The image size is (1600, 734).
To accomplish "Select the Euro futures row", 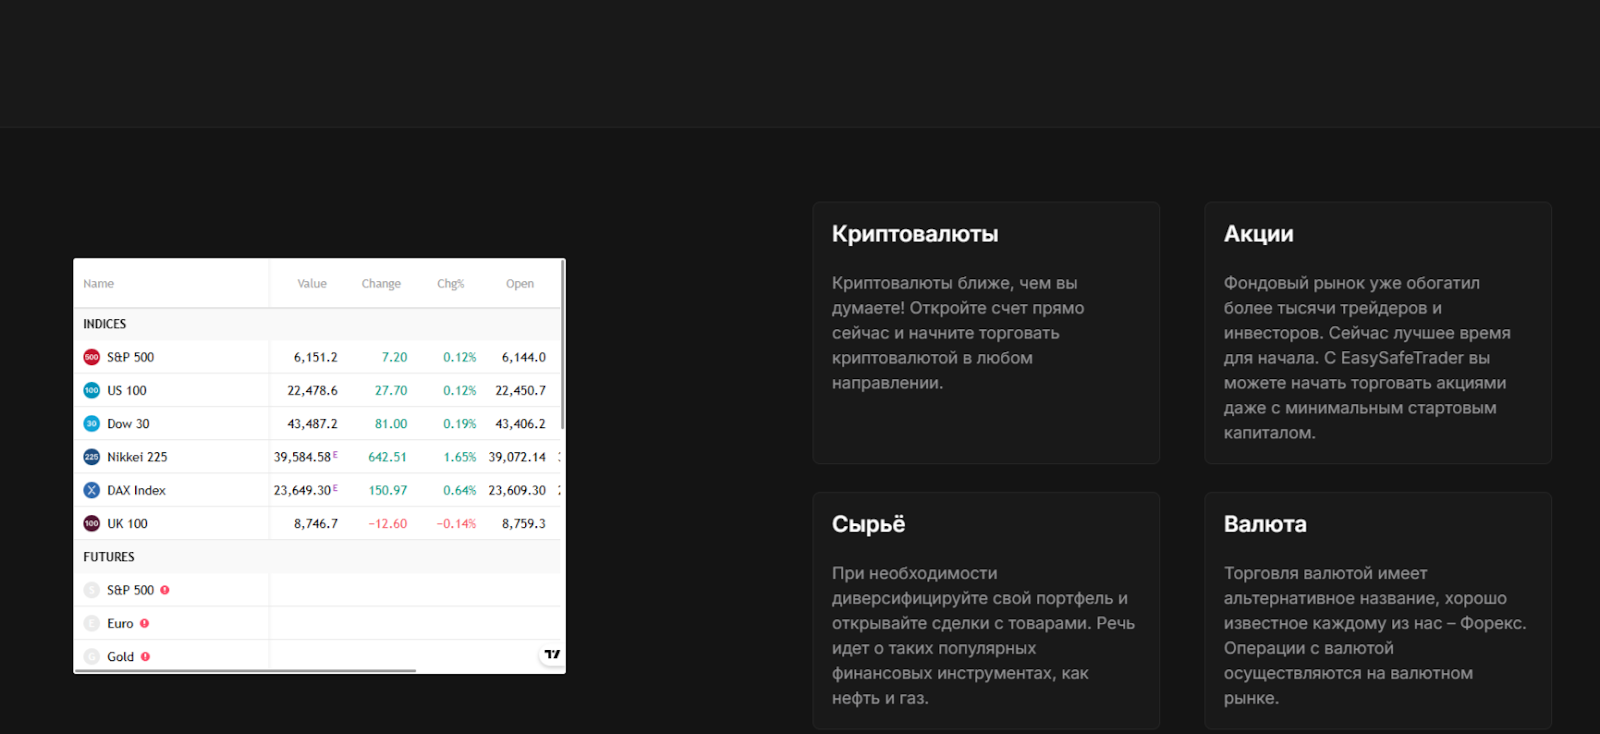I will (x=319, y=623).
